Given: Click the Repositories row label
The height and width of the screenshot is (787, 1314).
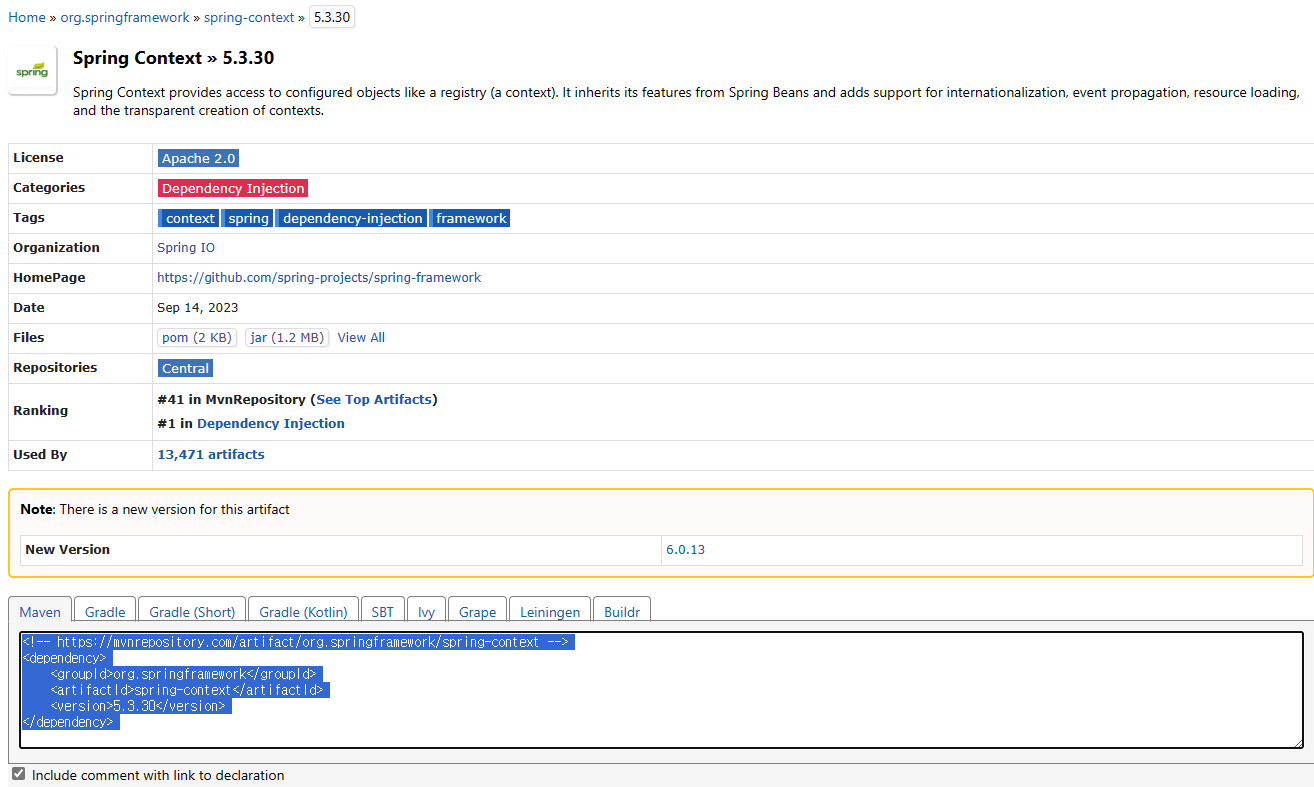Looking at the screenshot, I should coord(55,367).
